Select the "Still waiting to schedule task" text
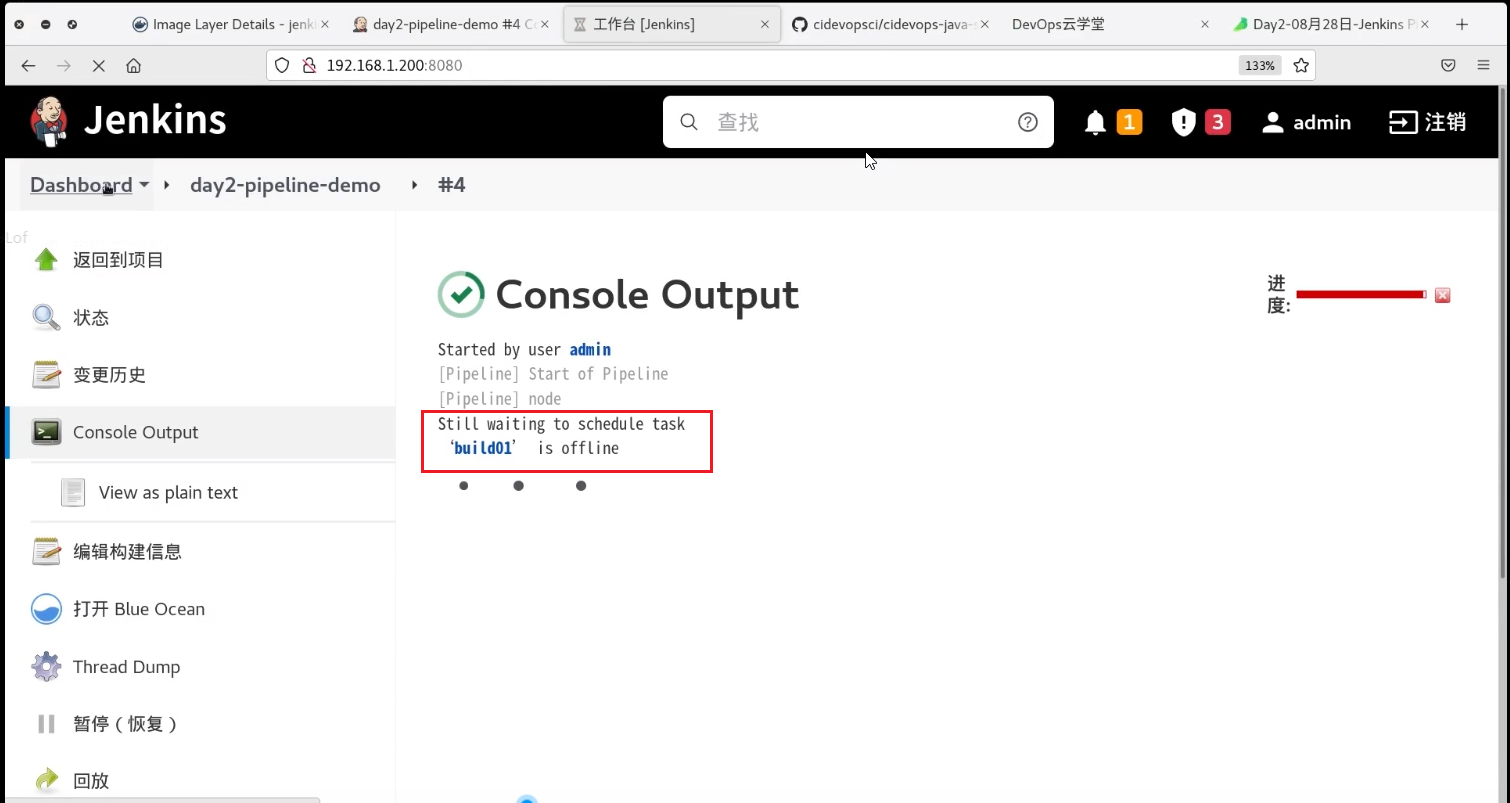 pyautogui.click(x=561, y=424)
